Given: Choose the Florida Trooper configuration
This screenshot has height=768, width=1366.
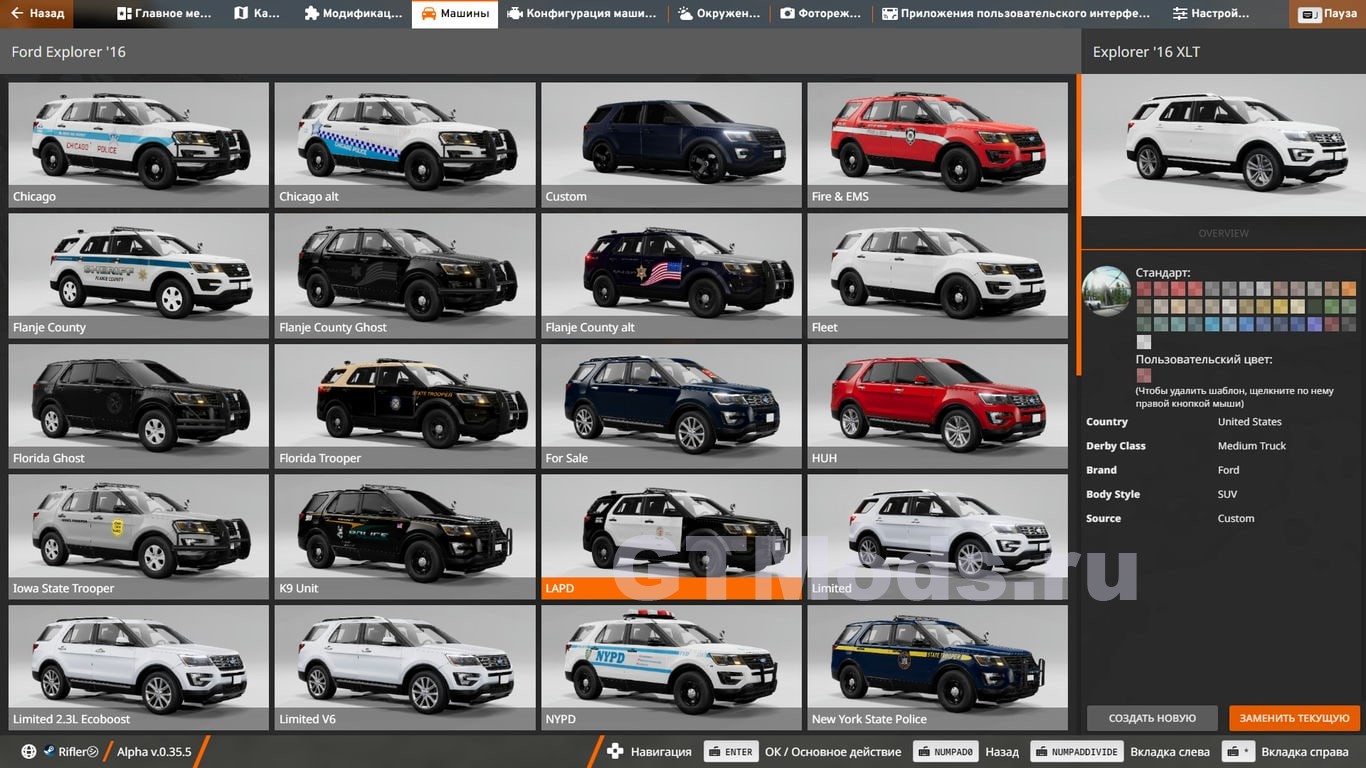Looking at the screenshot, I should click(405, 406).
